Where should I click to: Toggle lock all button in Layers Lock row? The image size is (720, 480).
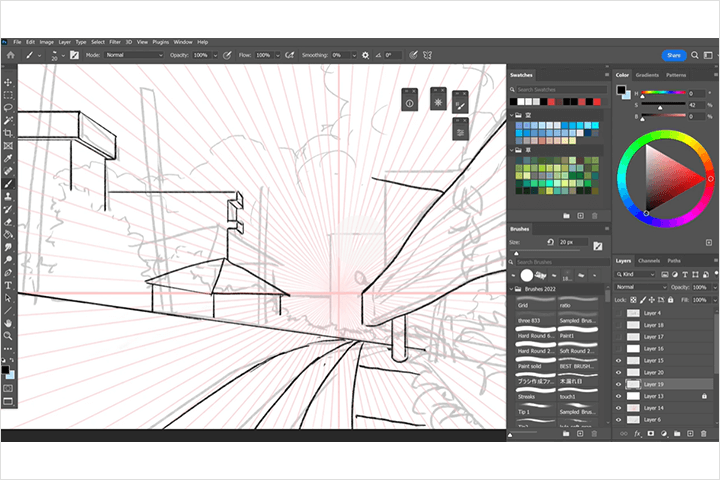click(670, 300)
